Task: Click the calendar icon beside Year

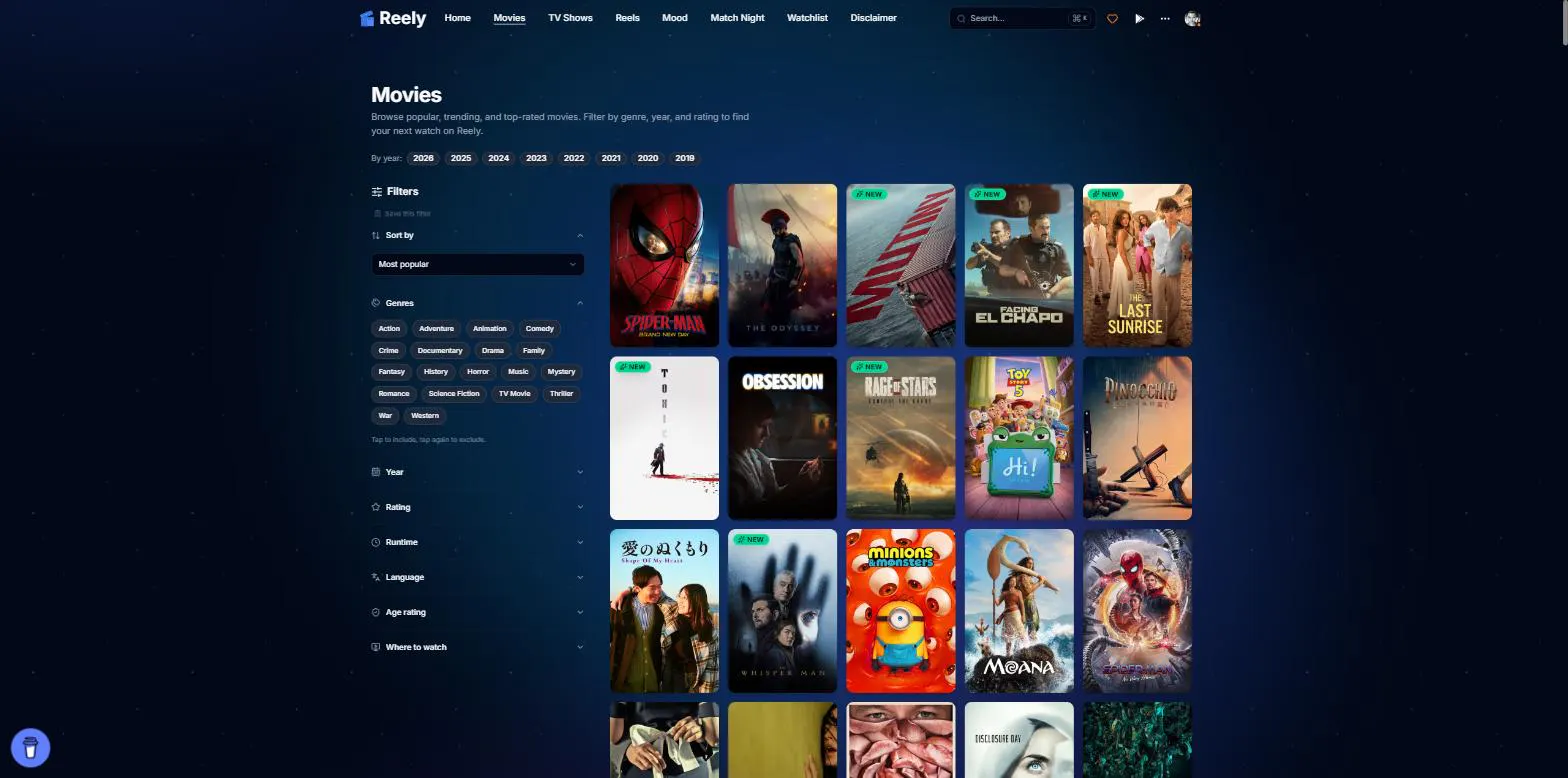Action: 376,472
